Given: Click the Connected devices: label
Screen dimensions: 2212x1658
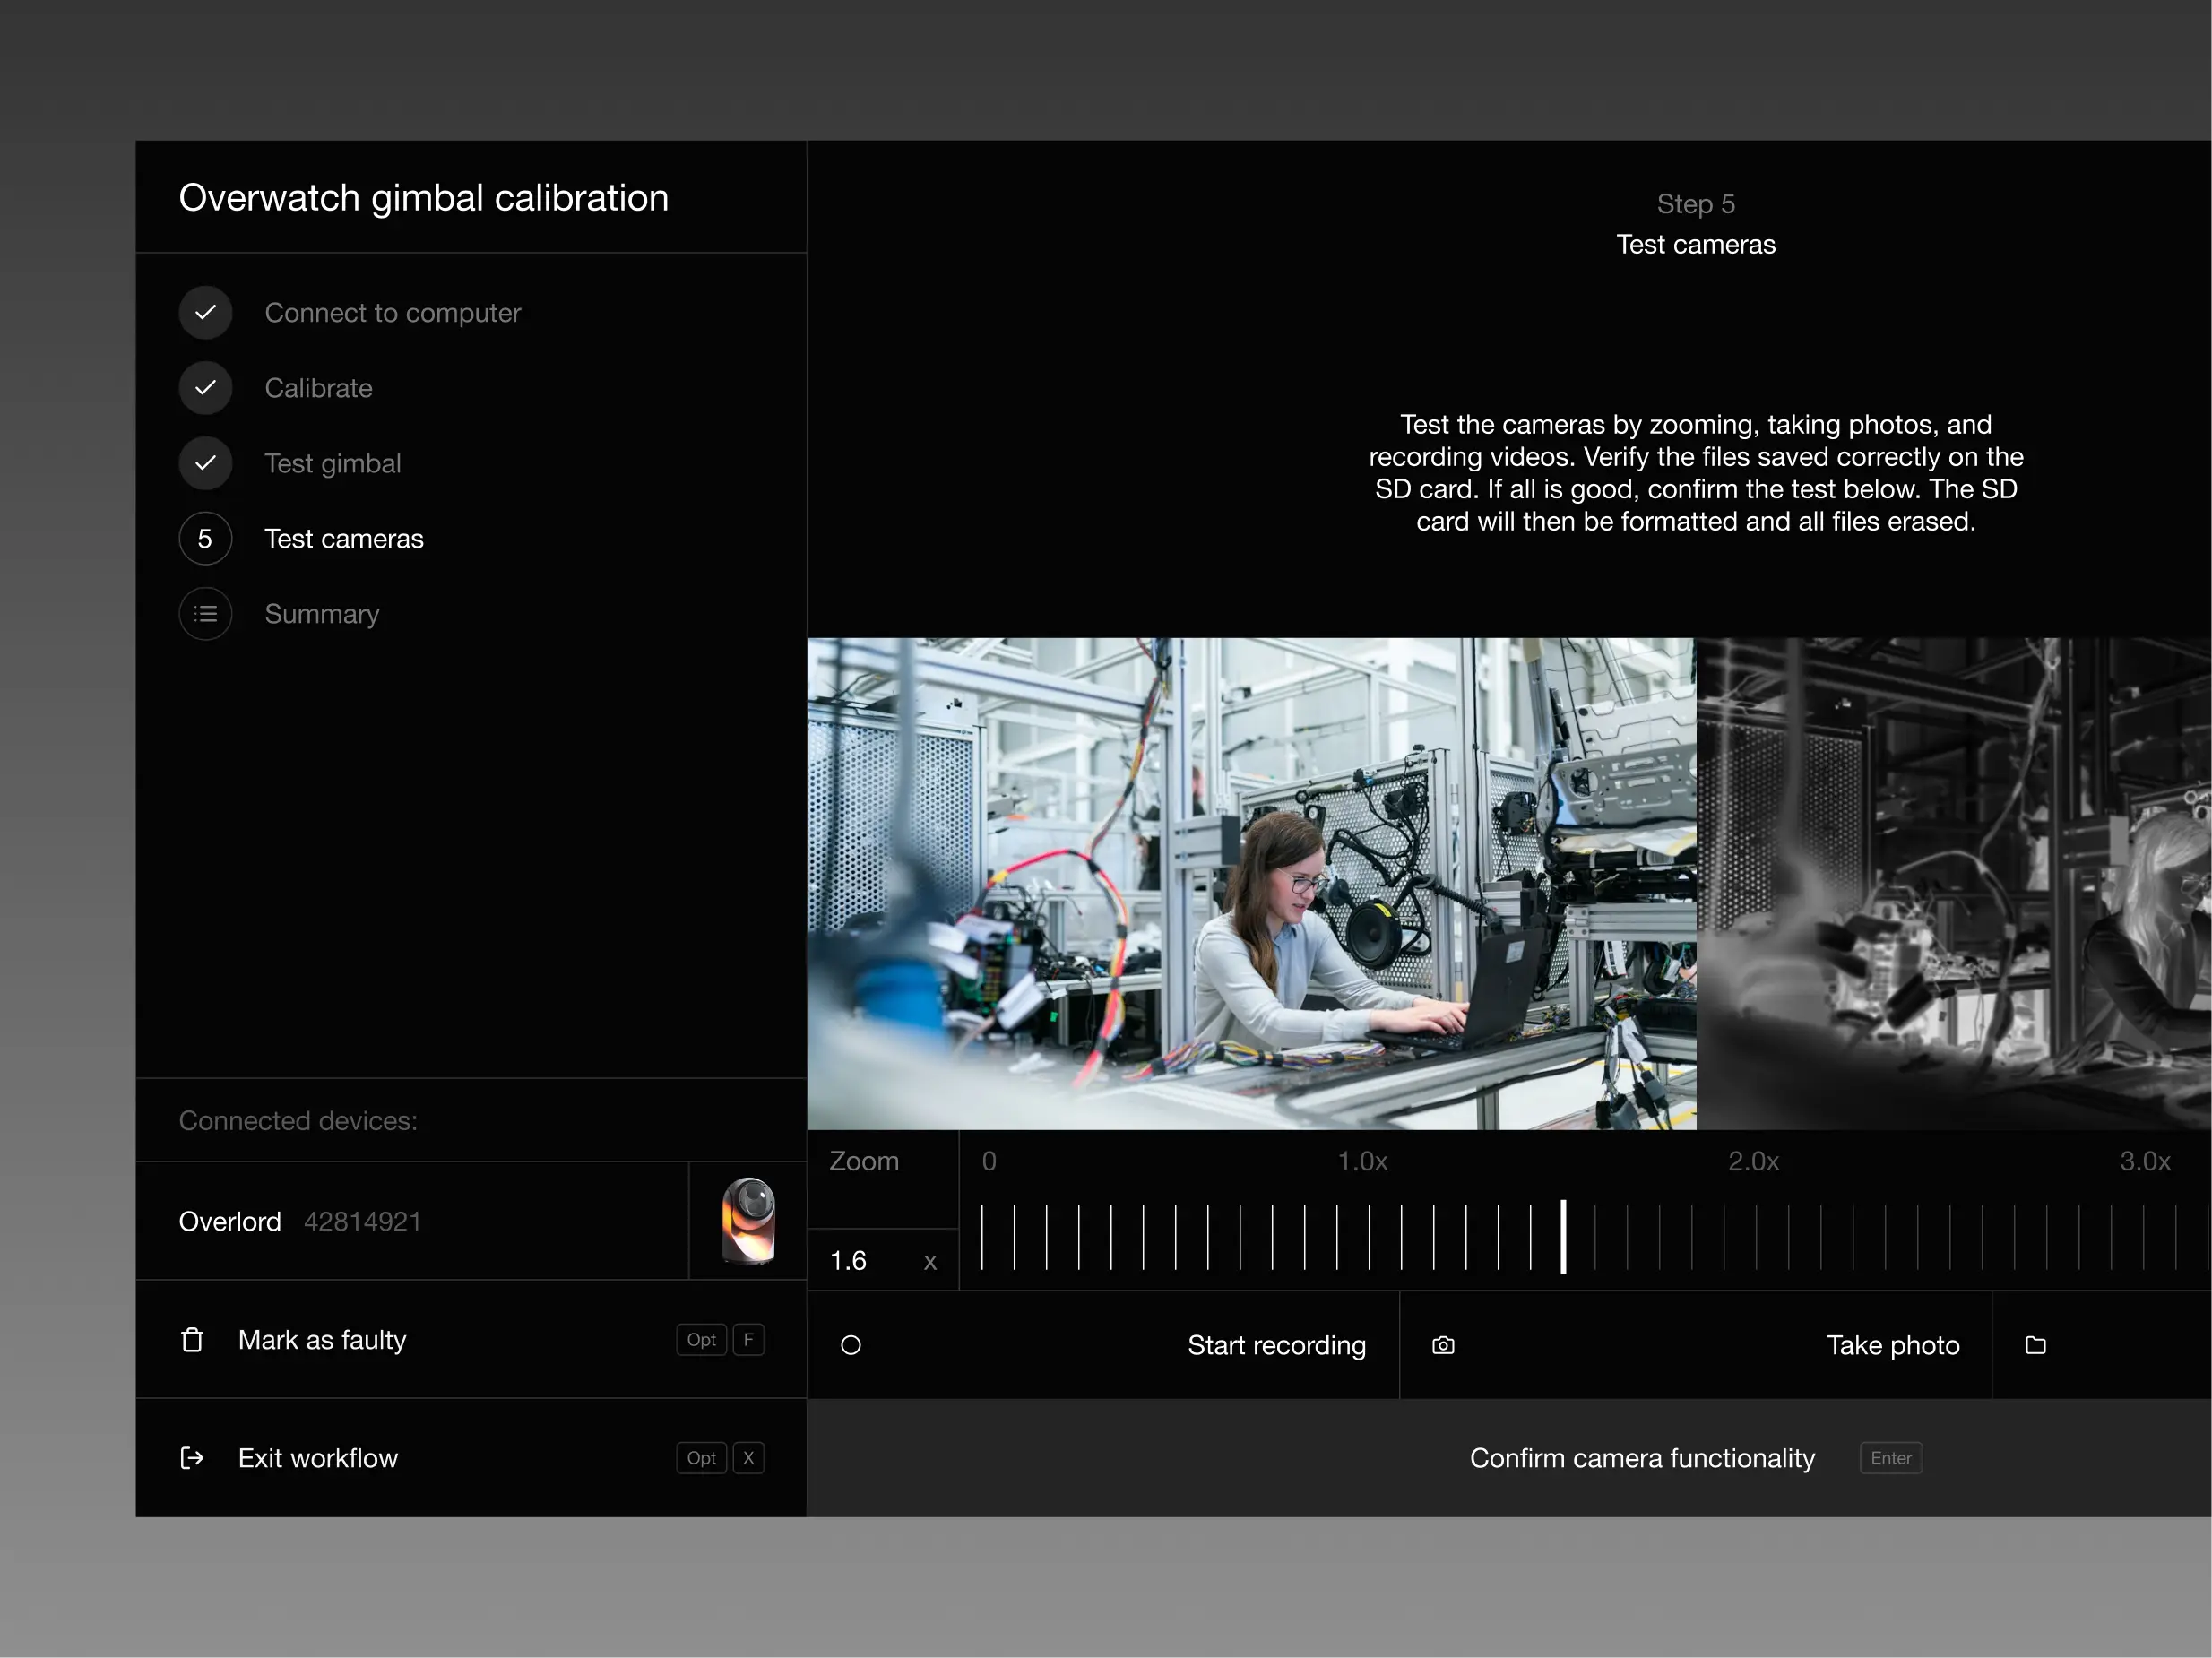Looking at the screenshot, I should [x=298, y=1120].
